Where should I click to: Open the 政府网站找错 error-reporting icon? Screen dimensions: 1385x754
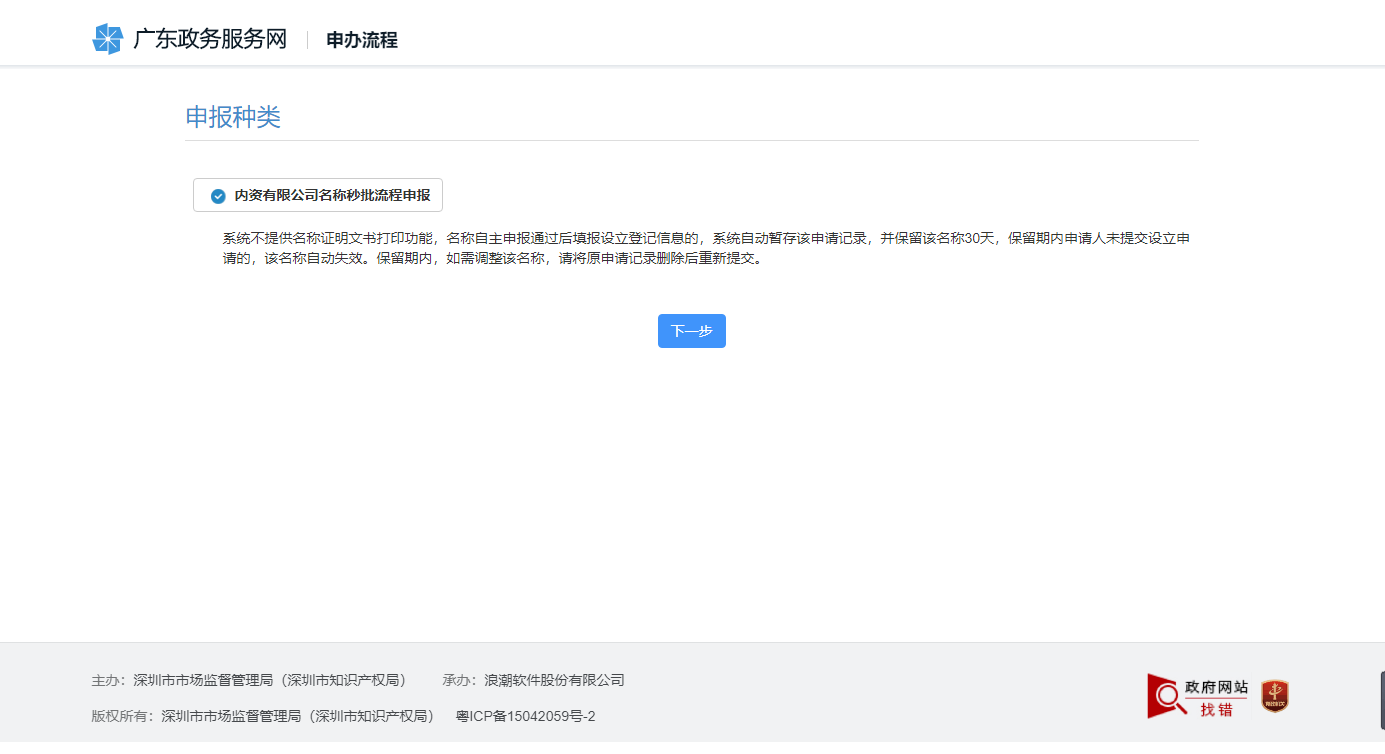[x=1198, y=695]
